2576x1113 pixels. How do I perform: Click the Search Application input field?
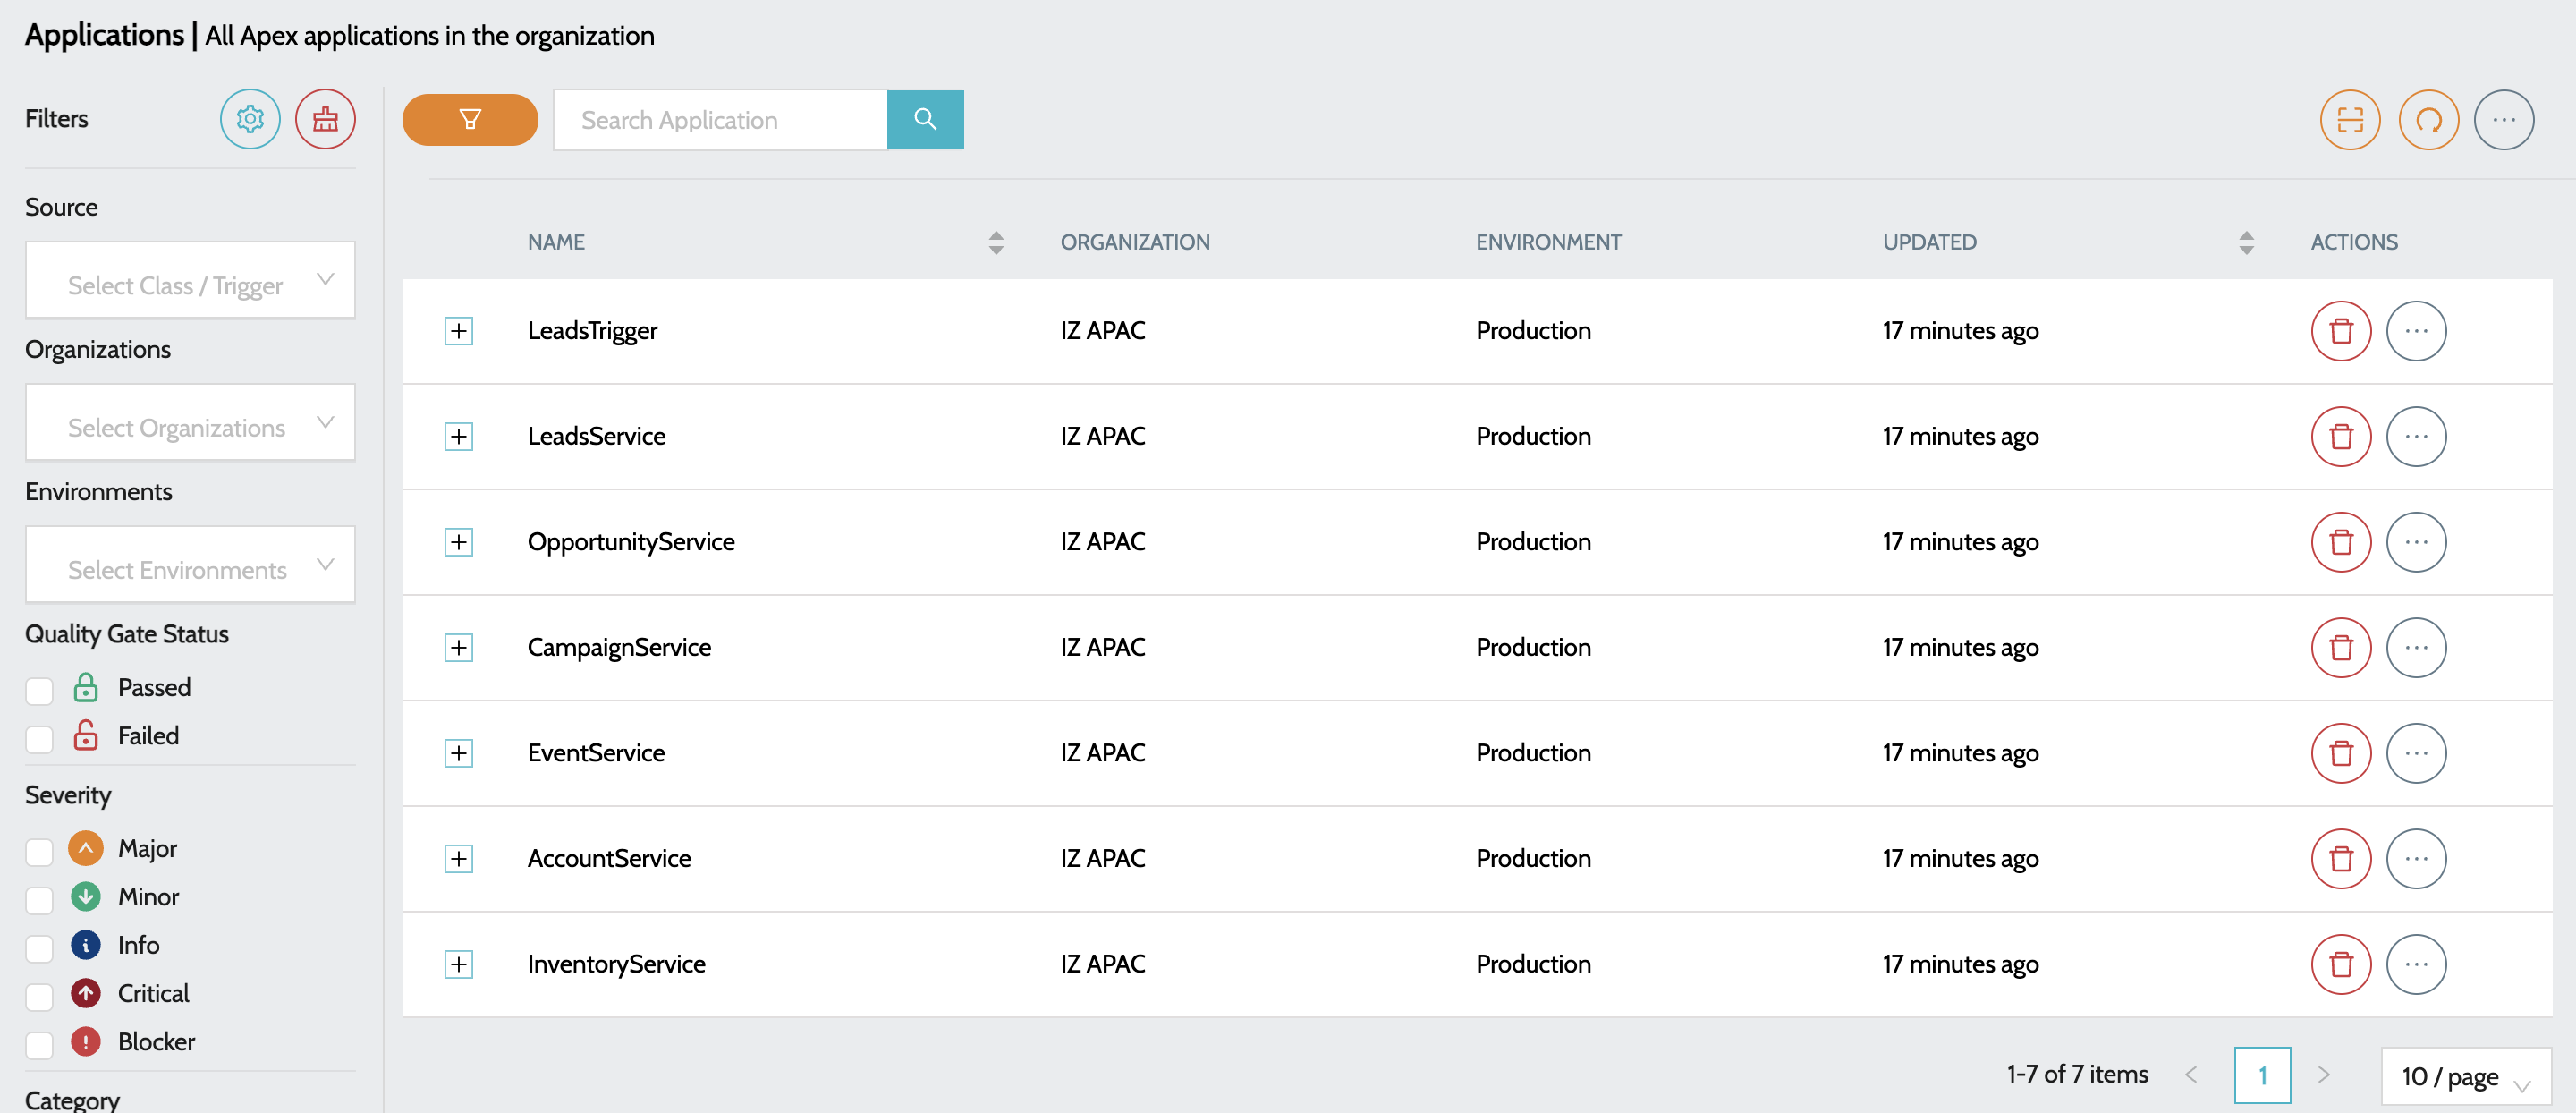(x=720, y=120)
